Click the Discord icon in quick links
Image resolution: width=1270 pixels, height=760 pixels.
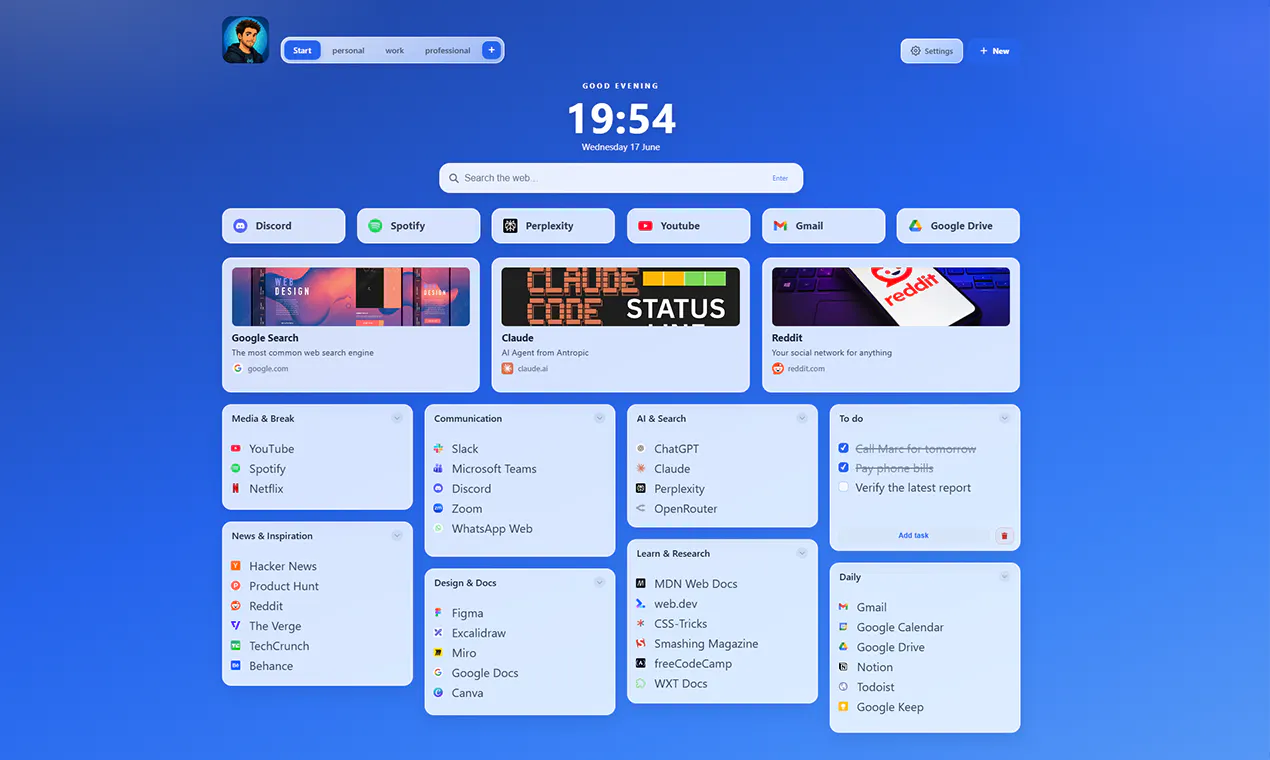[x=240, y=226]
